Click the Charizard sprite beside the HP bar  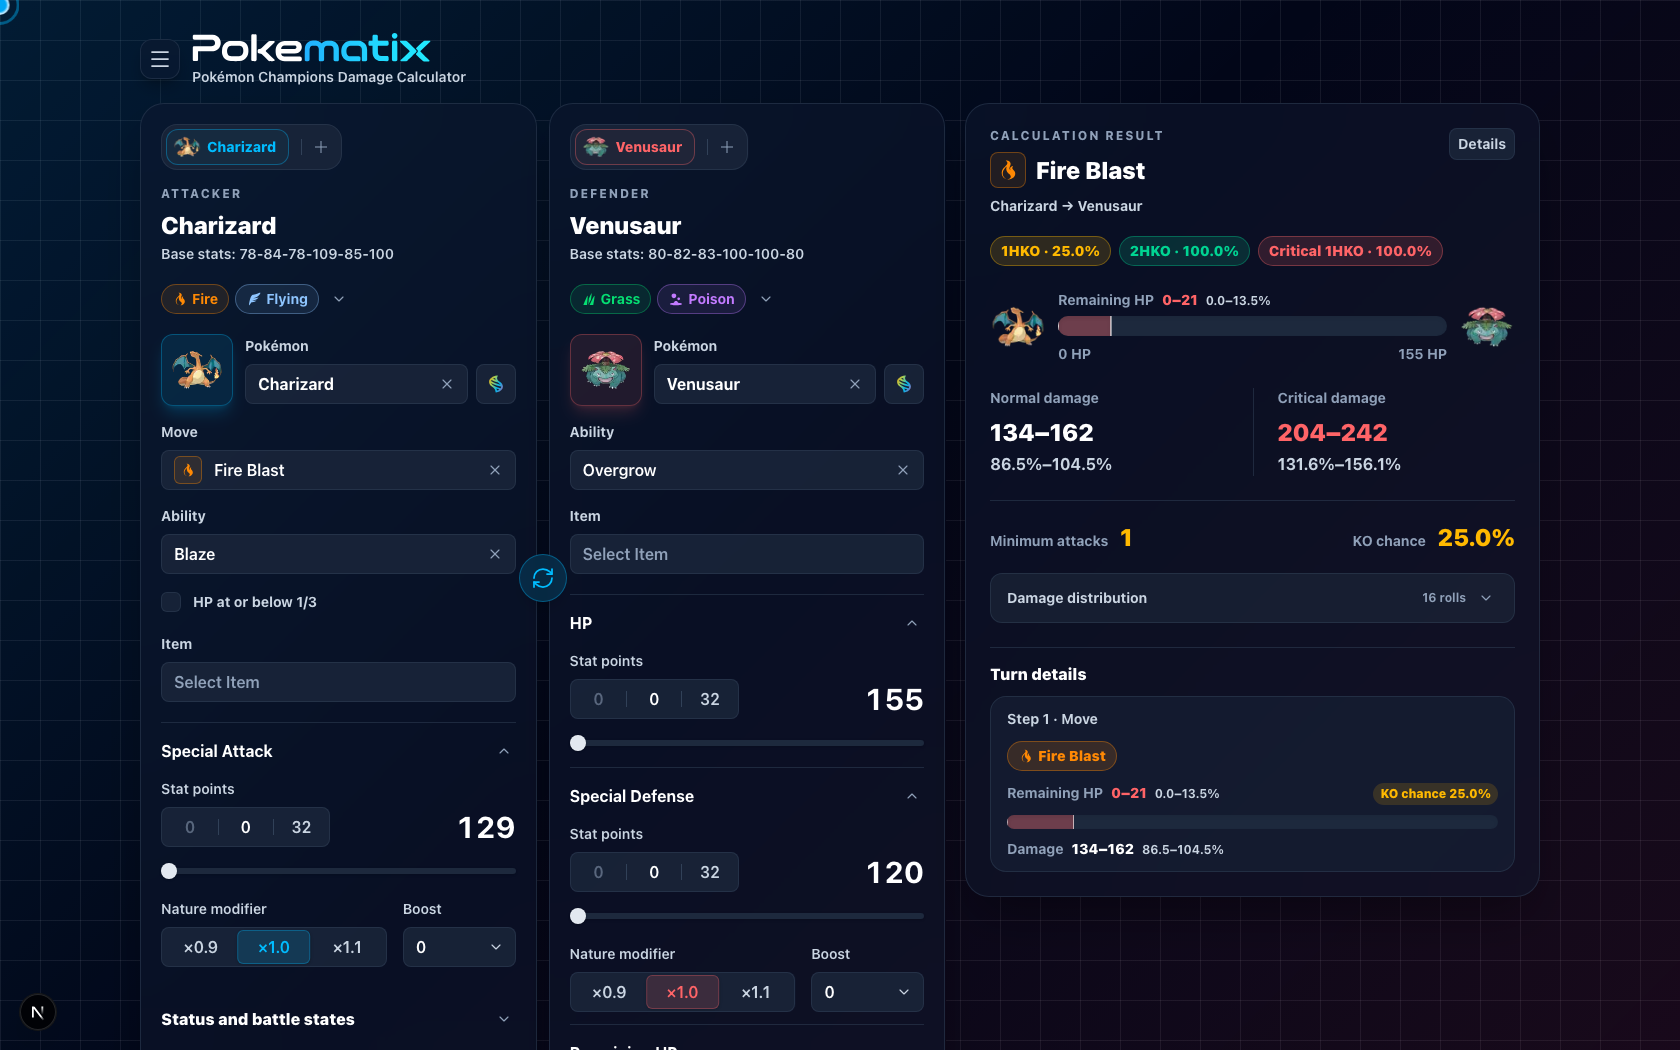pos(1018,326)
